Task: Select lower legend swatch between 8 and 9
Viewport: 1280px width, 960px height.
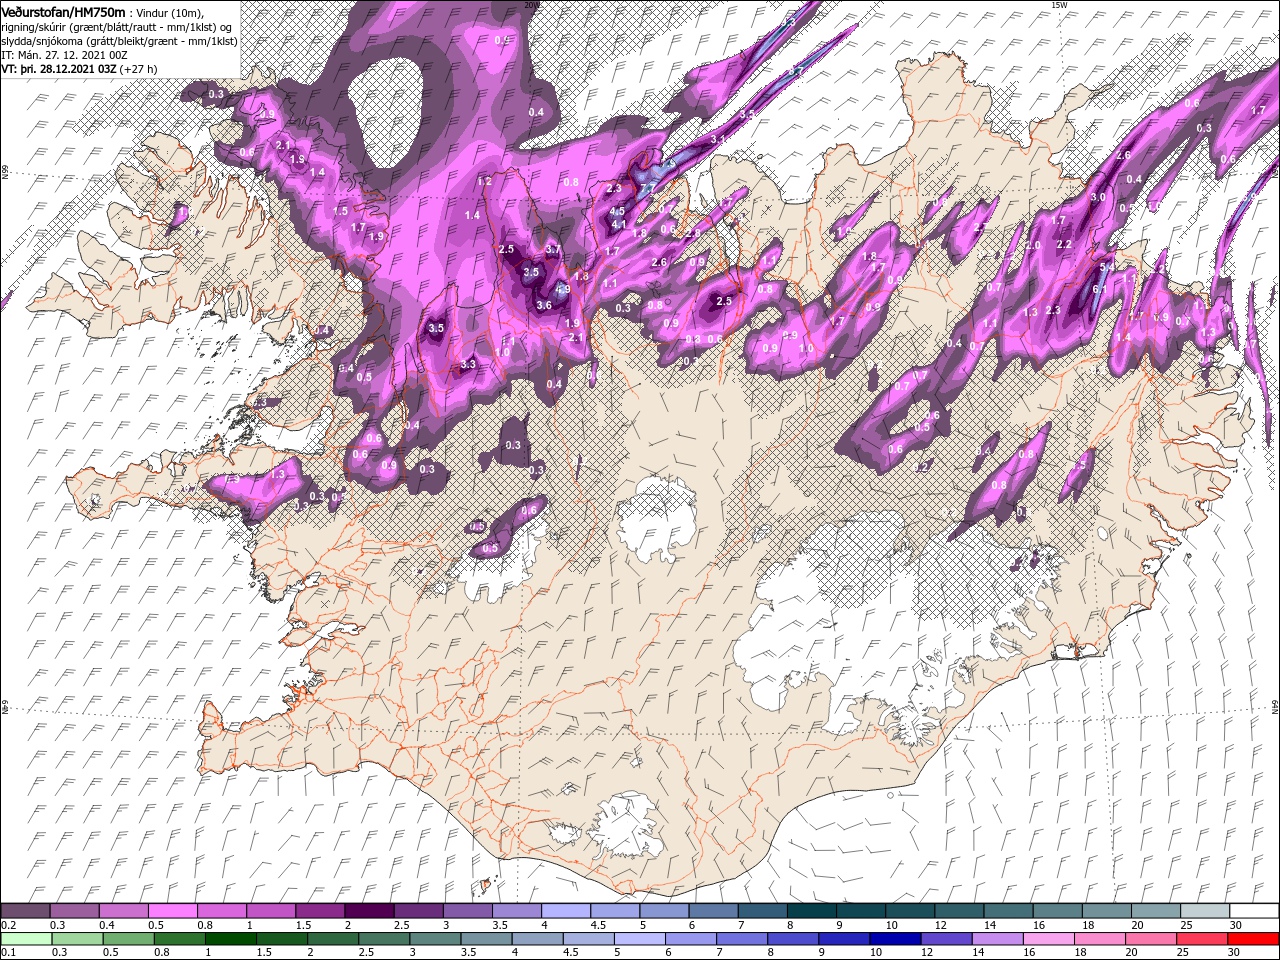Action: pyautogui.click(x=794, y=939)
